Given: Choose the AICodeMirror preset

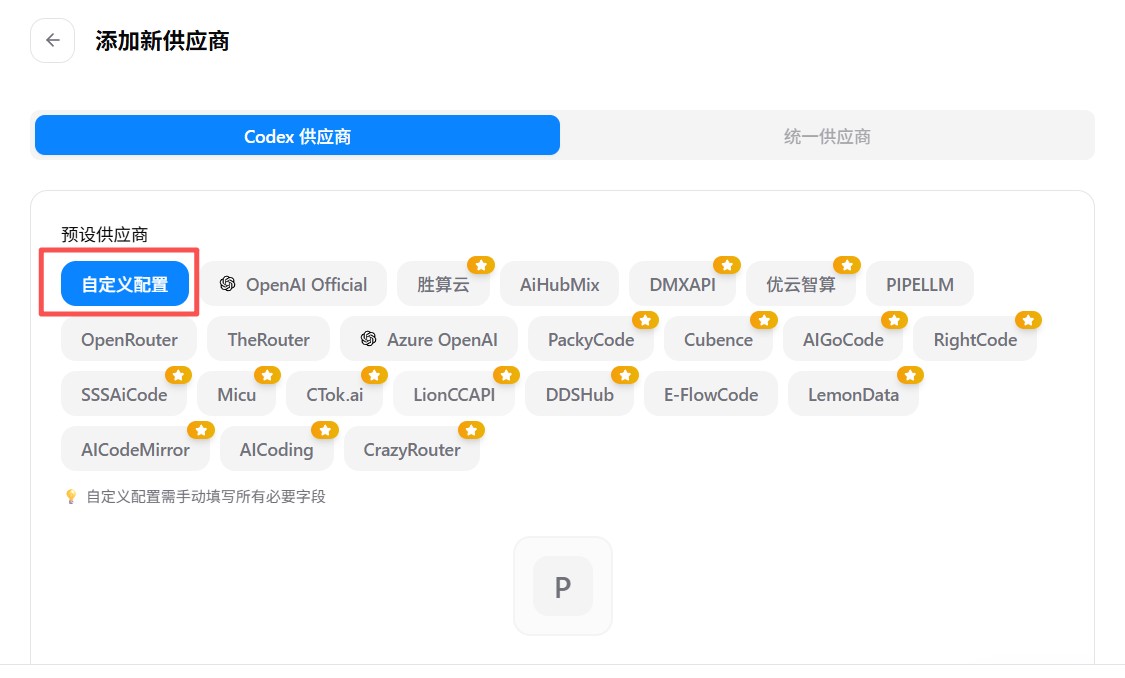Looking at the screenshot, I should [136, 450].
